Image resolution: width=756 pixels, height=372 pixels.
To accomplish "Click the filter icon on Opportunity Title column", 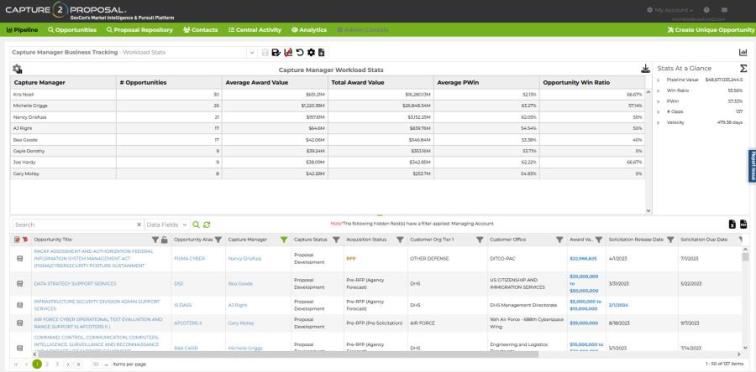I will pos(155,239).
